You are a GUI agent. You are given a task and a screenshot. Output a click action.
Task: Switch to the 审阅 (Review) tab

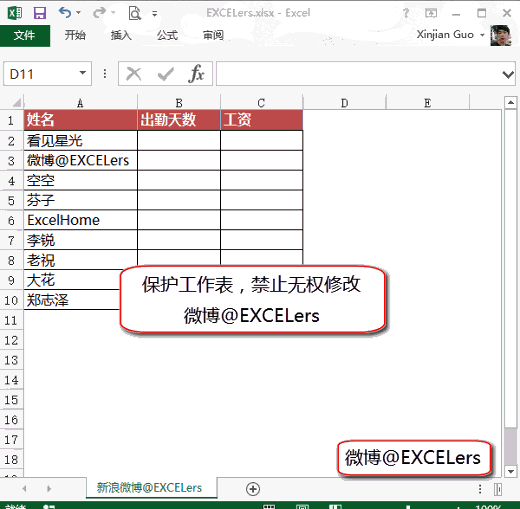(x=214, y=35)
